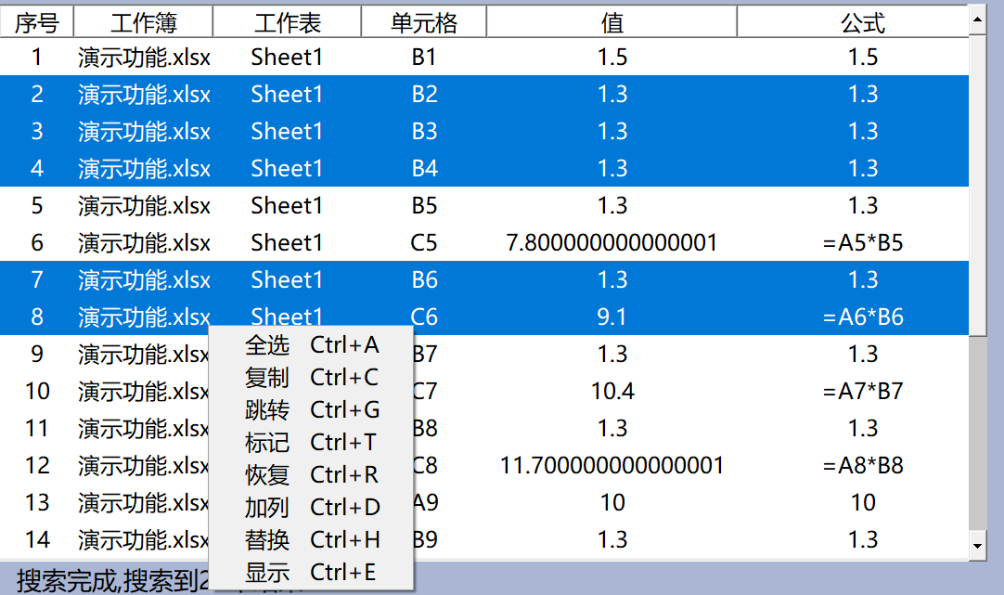Image resolution: width=1004 pixels, height=595 pixels.
Task: Select 恢复 from the context menu
Action: (311, 474)
